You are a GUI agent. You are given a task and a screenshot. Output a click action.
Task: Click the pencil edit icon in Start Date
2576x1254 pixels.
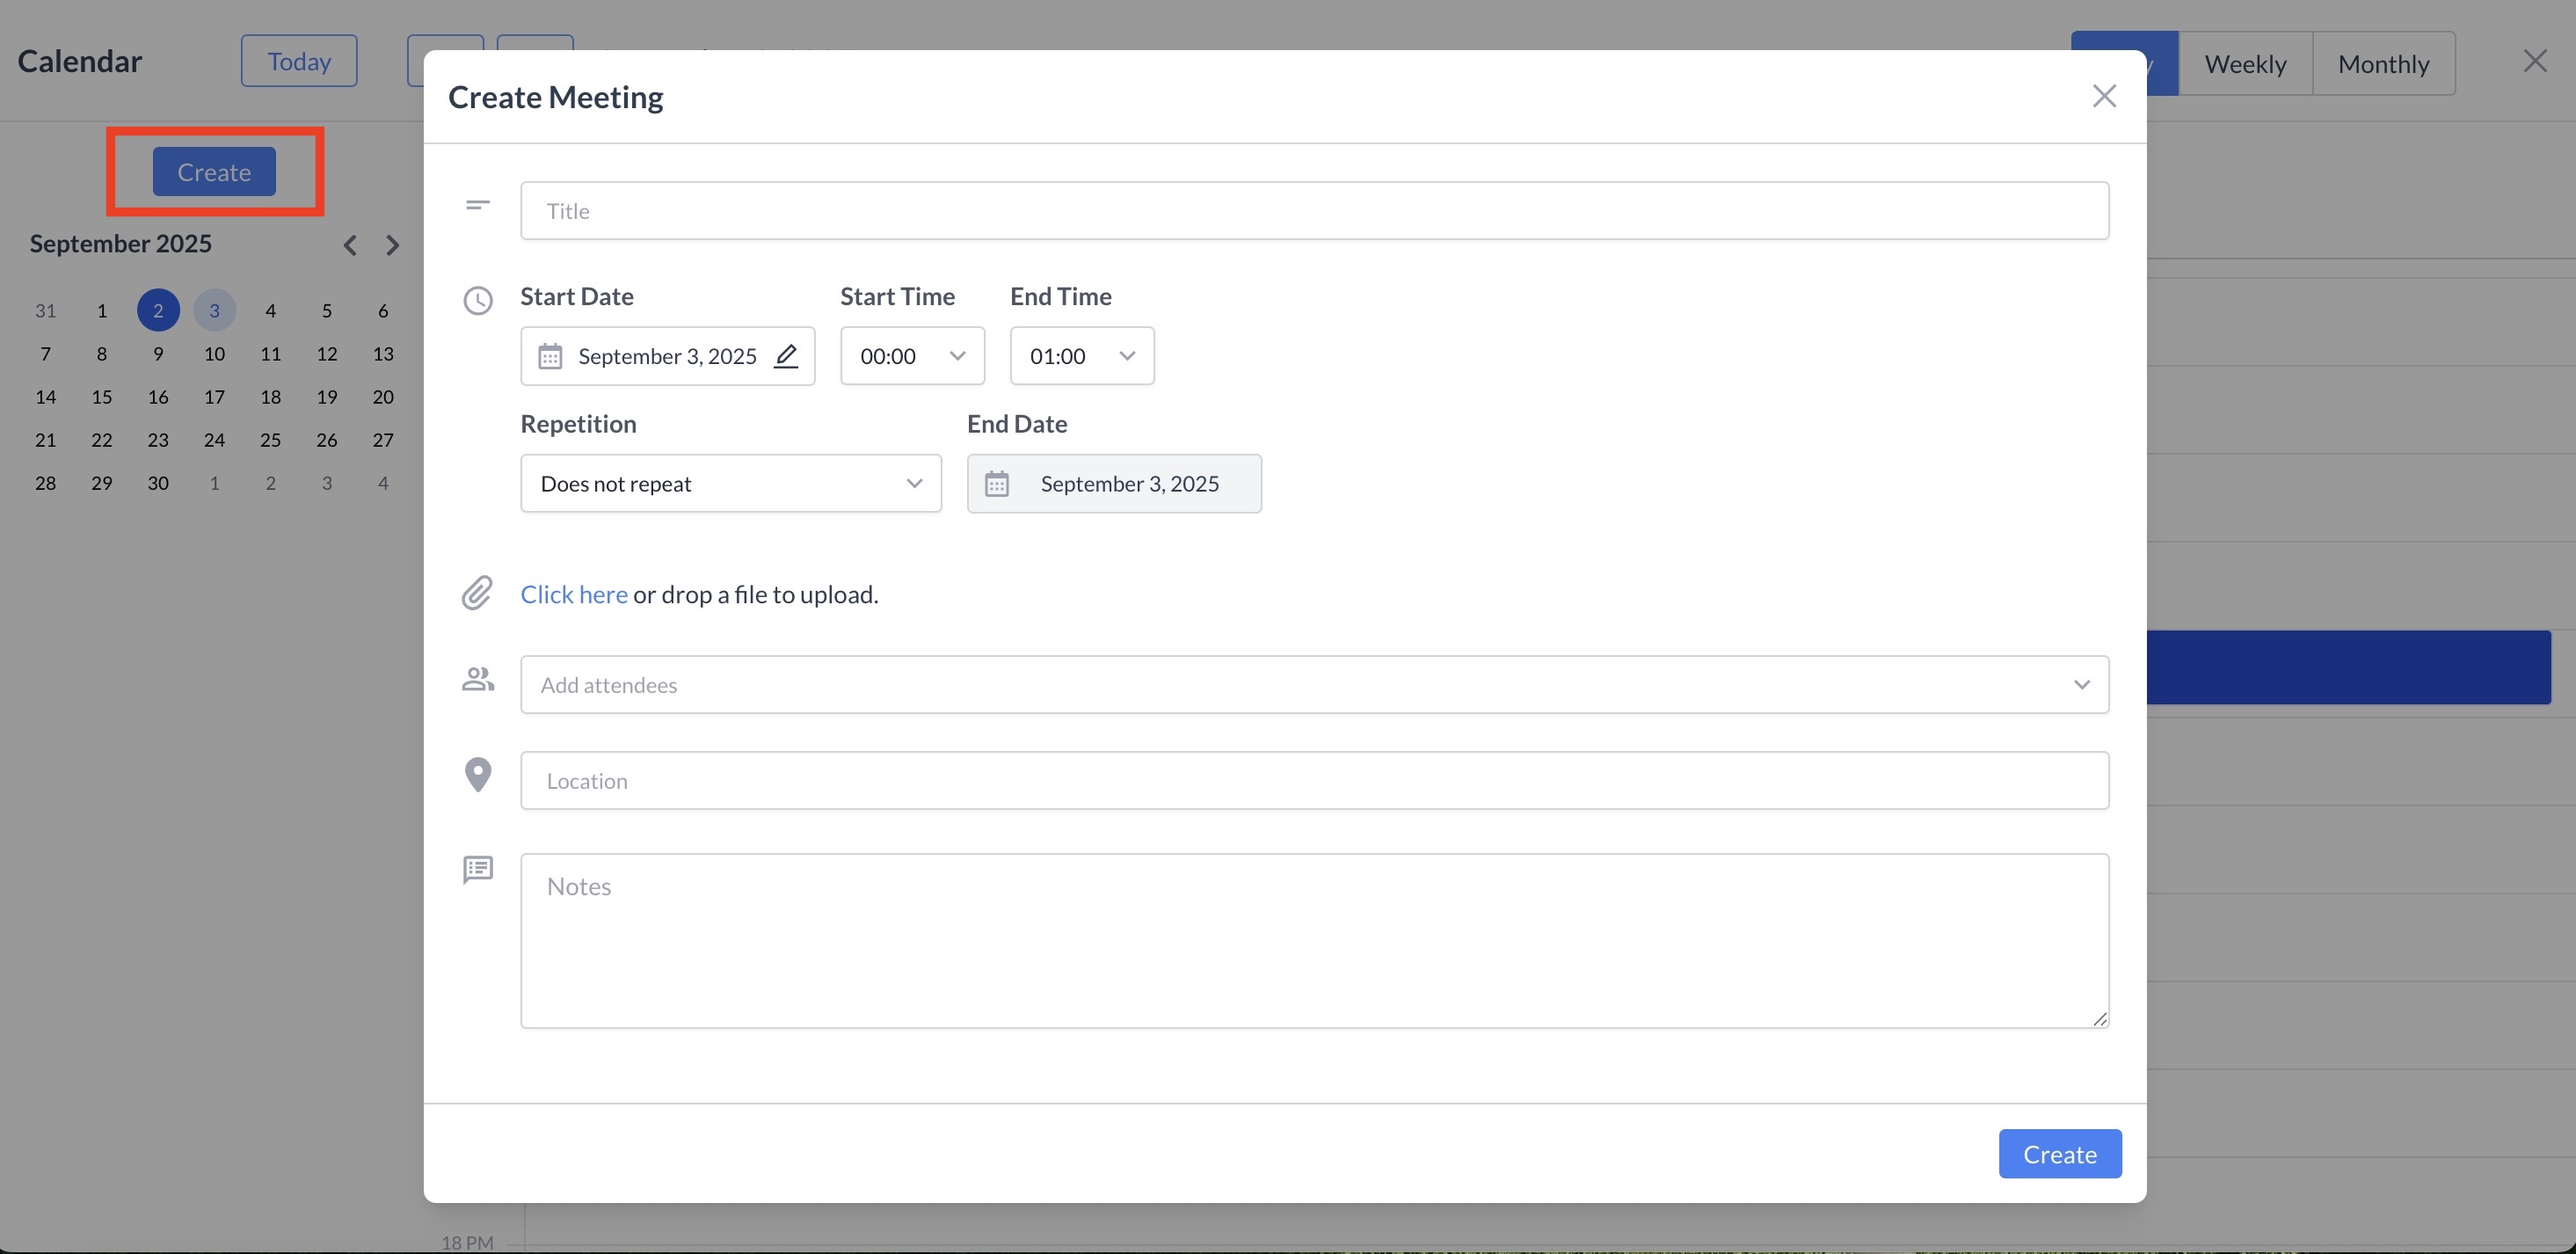[786, 356]
